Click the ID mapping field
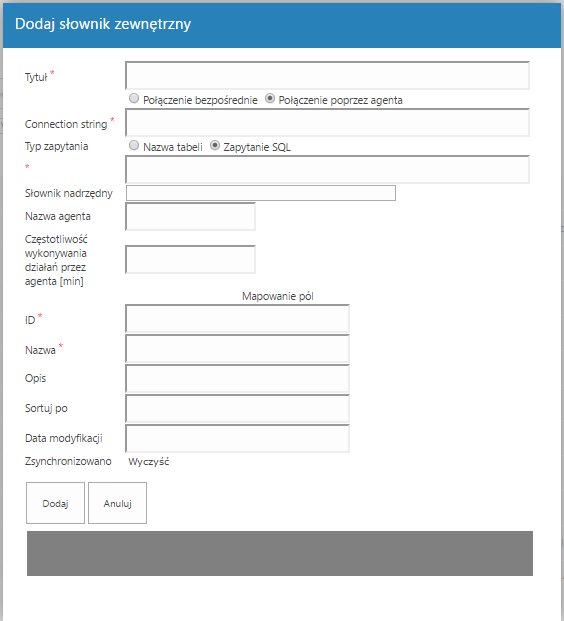The width and height of the screenshot is (564, 621). tap(238, 318)
